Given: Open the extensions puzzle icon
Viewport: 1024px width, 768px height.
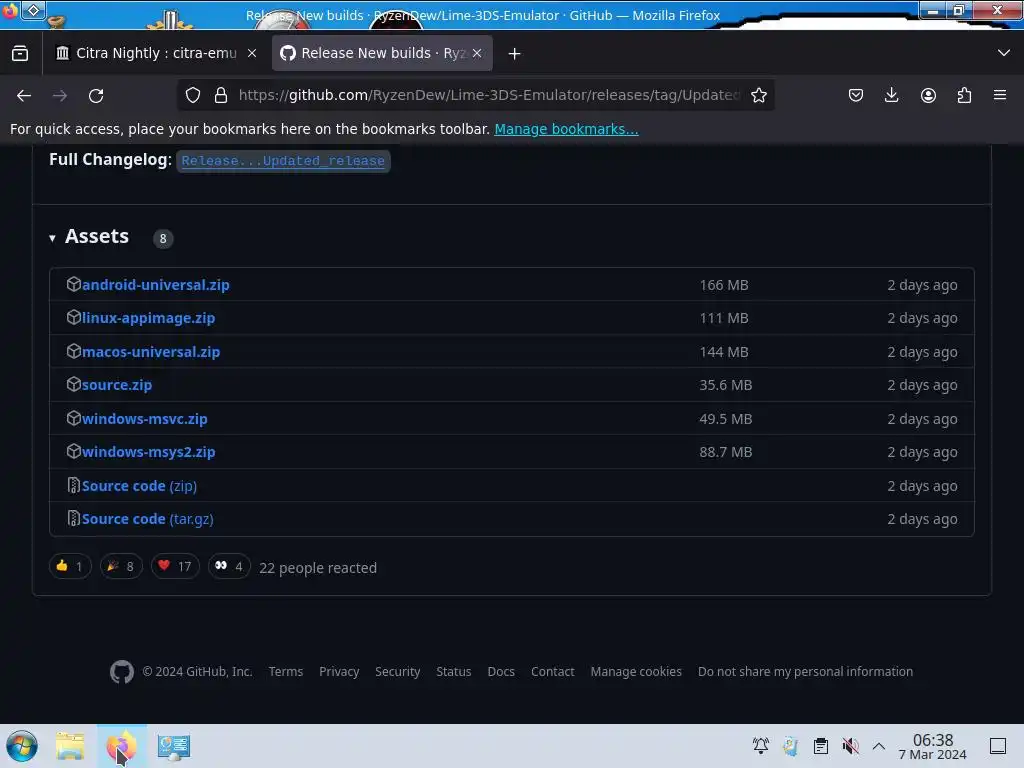Looking at the screenshot, I should 964,95.
